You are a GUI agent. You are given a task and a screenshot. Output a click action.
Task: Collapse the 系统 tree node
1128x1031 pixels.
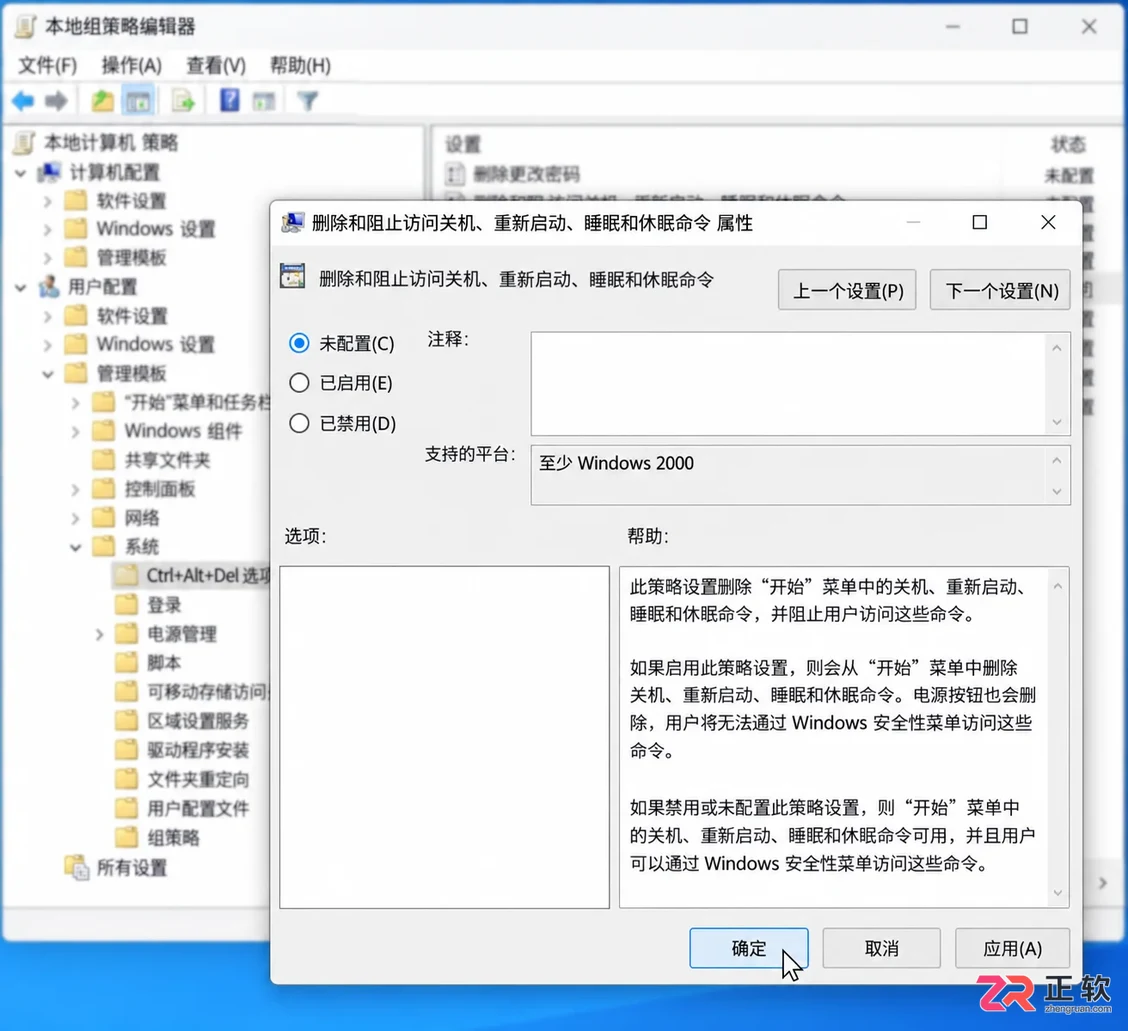tap(75, 548)
